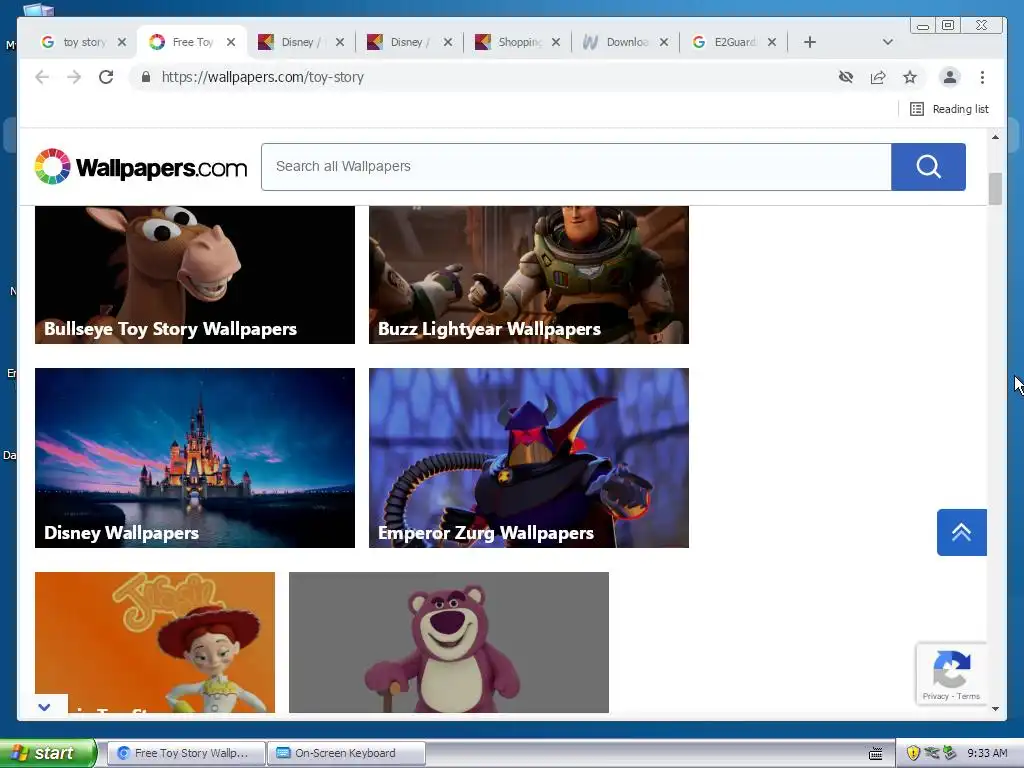Switch to the second Disney tab

coord(409,42)
